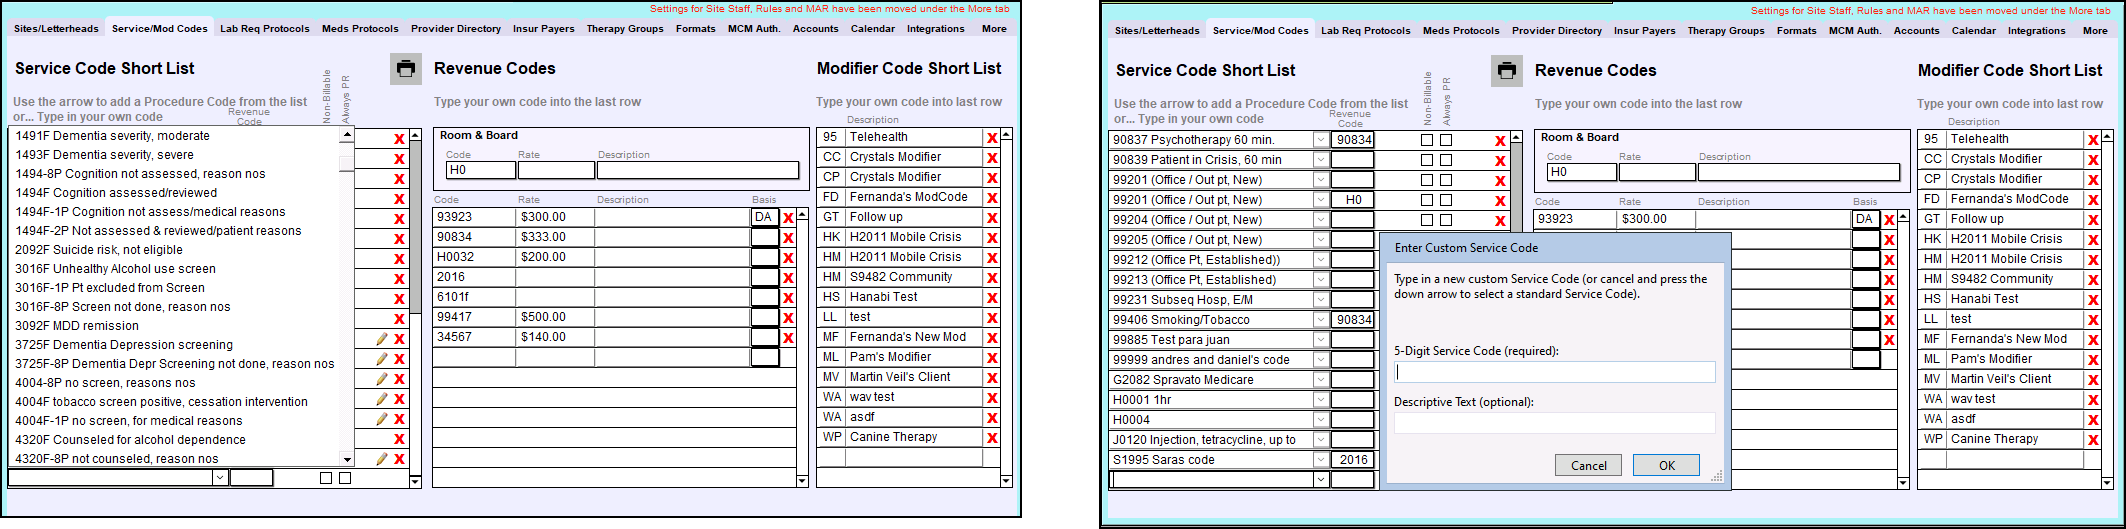2126x529 pixels.
Task: Delete the 90837 Psychotherapy 60 min. row
Action: 1500,141
